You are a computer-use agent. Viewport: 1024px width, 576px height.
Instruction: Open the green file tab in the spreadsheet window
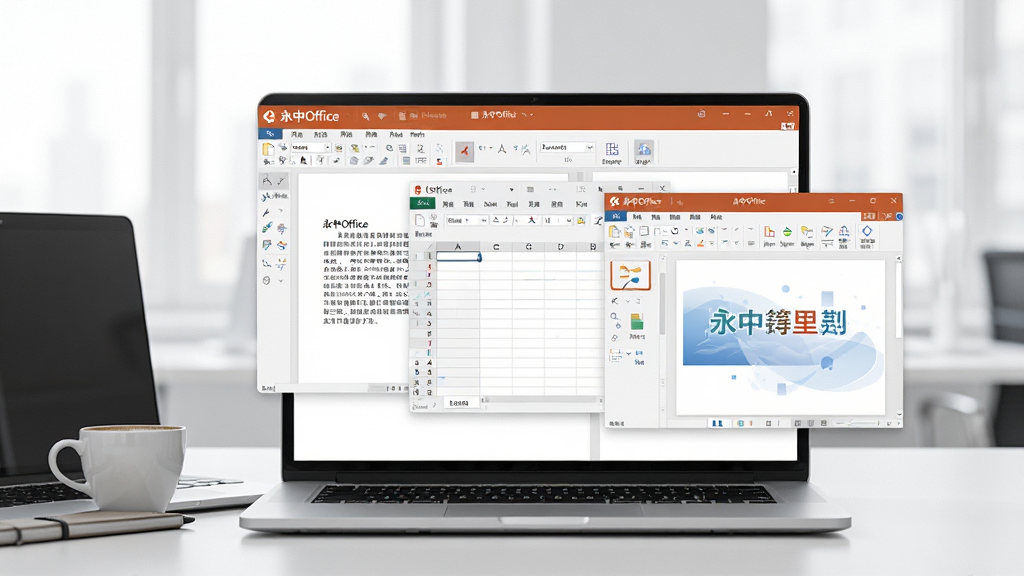[423, 203]
